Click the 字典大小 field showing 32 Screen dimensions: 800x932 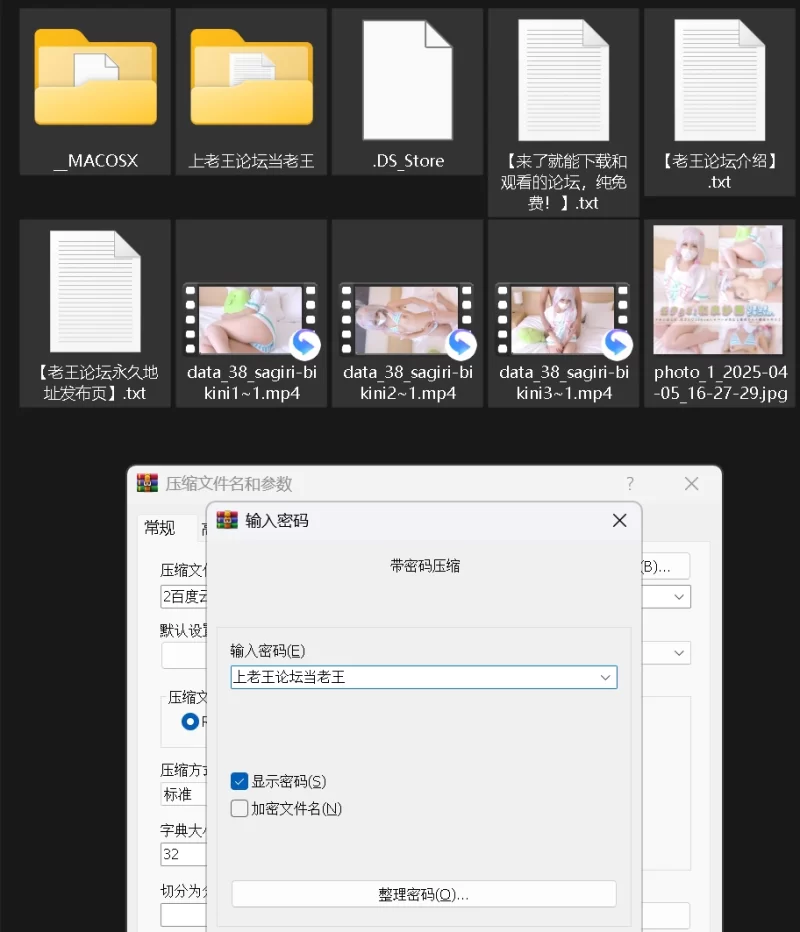click(x=183, y=854)
